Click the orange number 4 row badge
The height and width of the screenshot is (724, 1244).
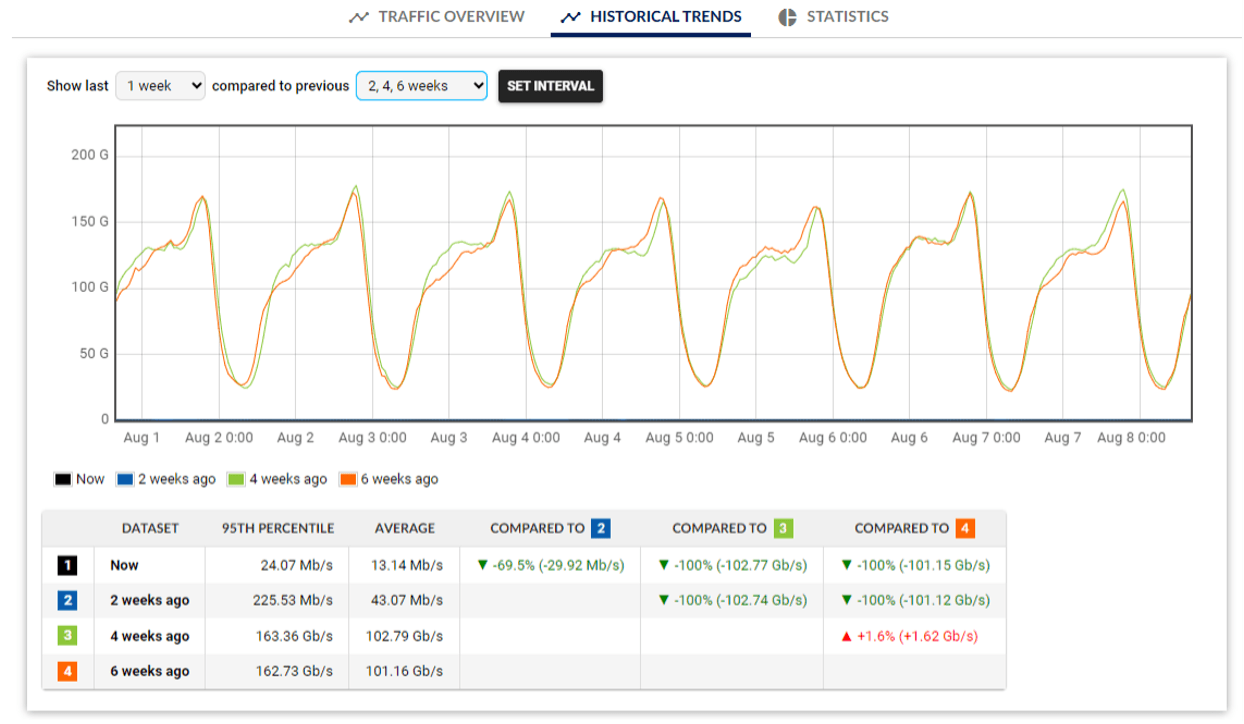tap(69, 671)
